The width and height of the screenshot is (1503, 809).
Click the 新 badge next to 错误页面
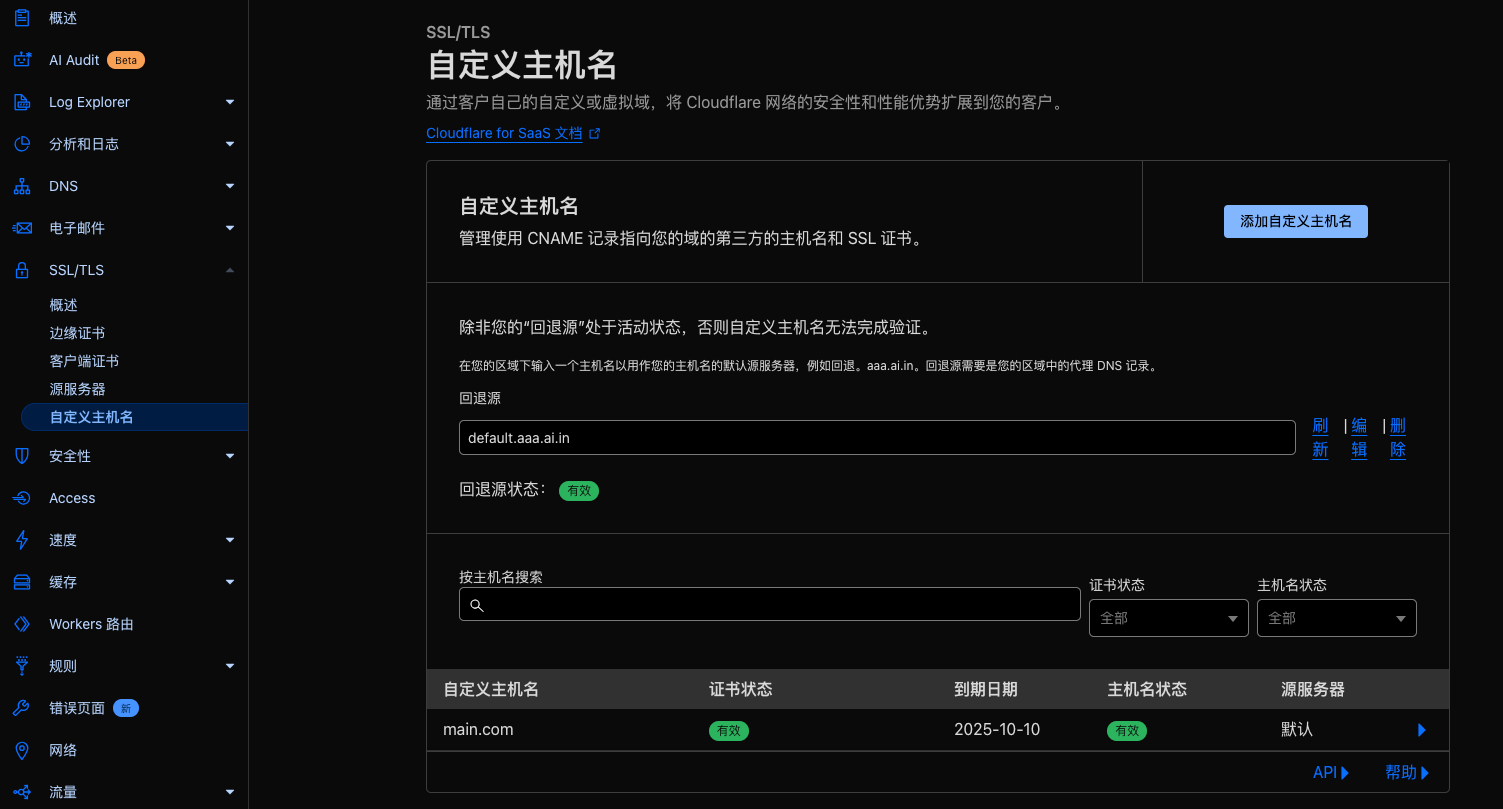126,708
